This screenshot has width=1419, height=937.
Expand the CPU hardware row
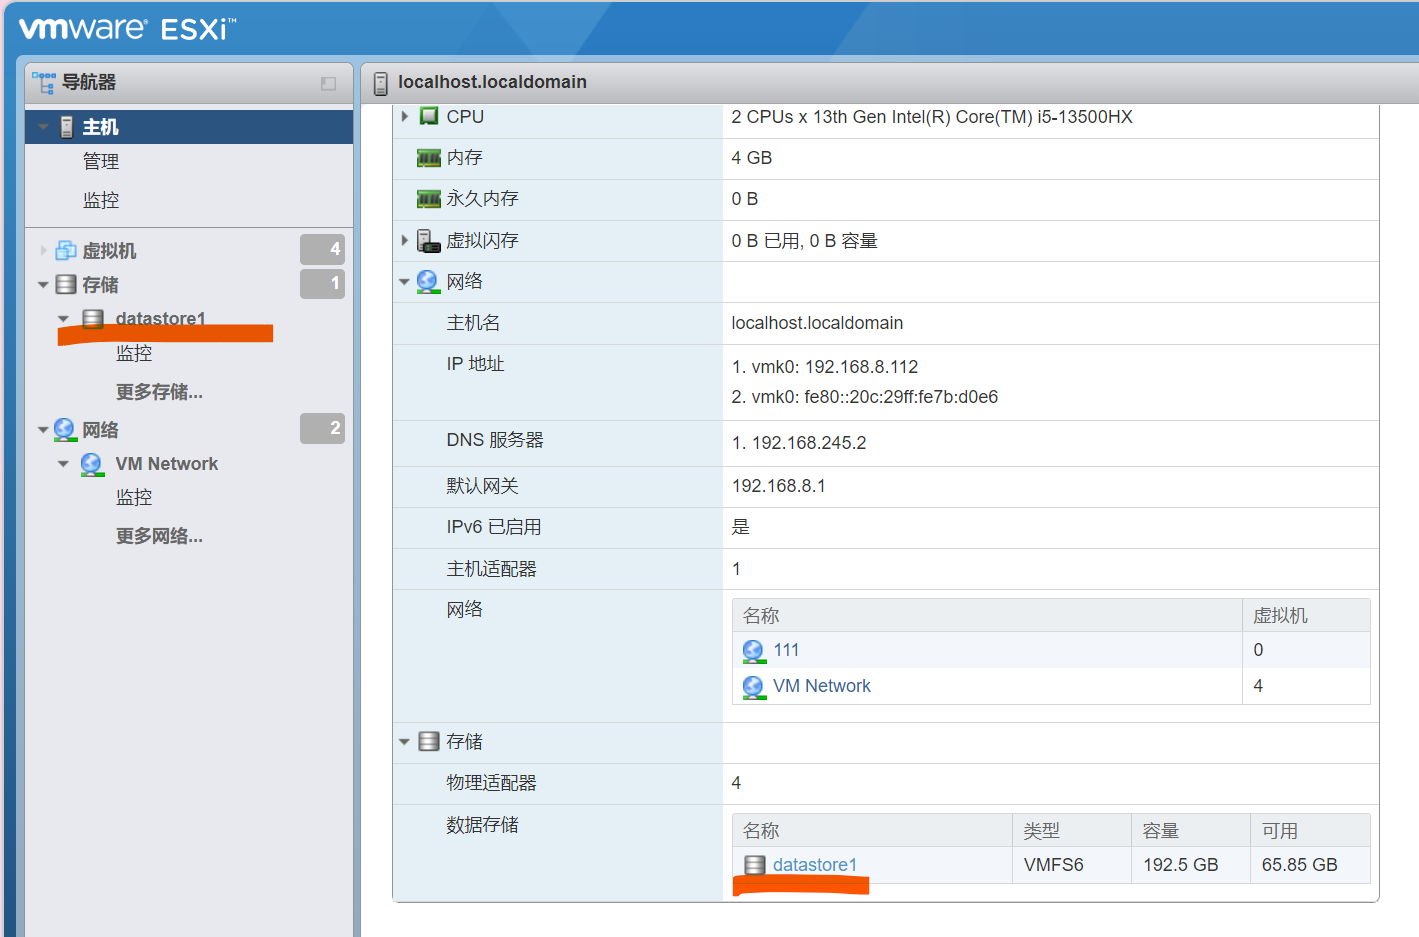point(404,116)
